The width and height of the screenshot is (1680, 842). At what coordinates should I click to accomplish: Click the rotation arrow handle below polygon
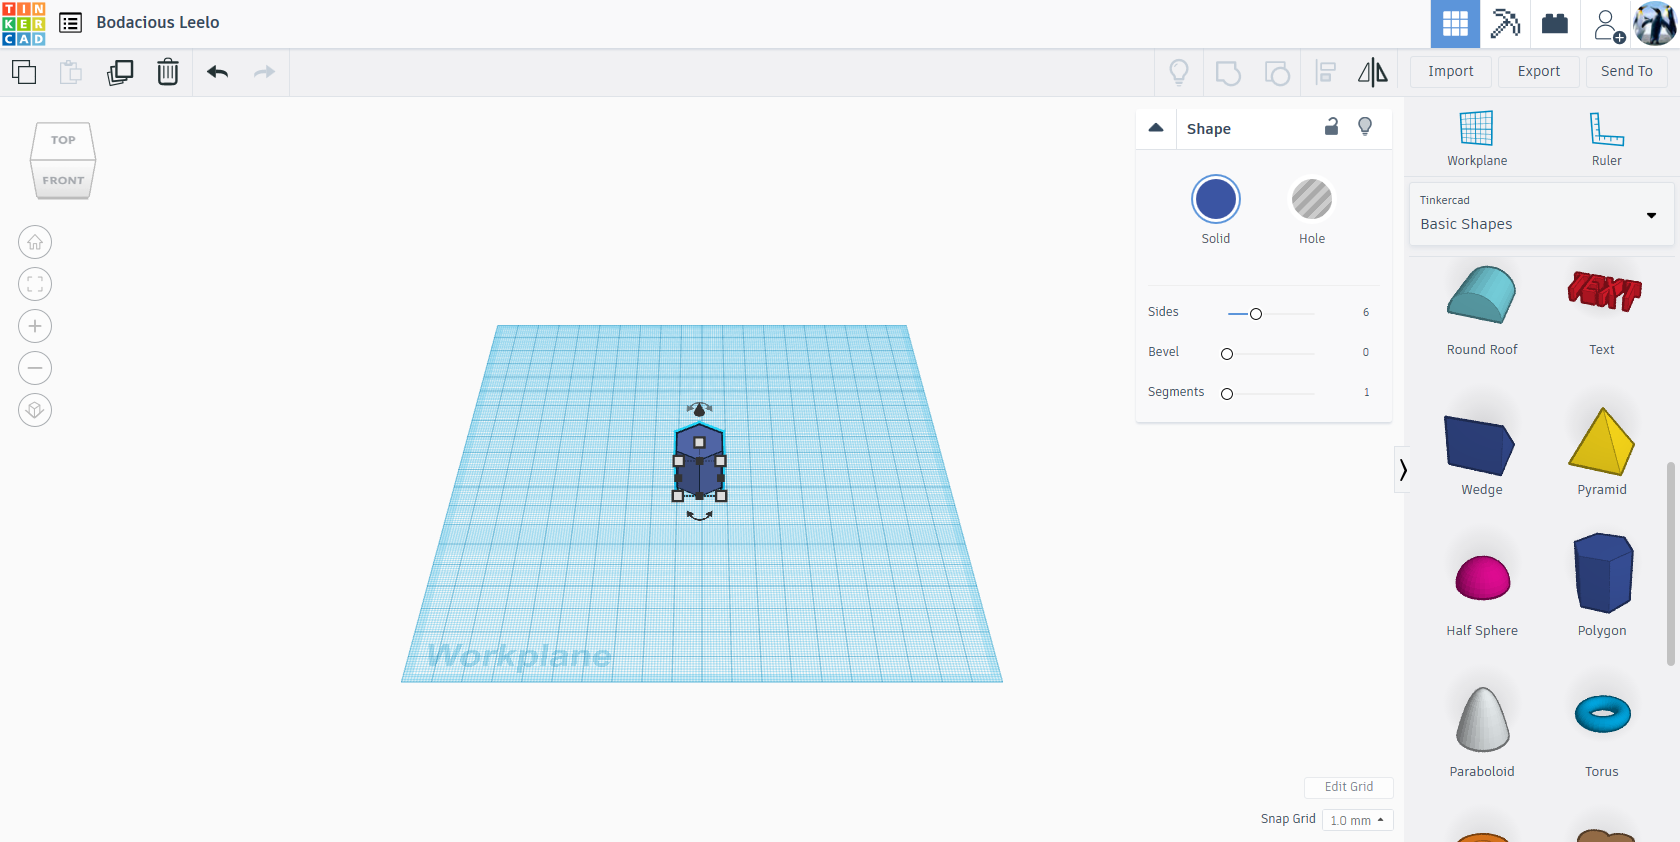tap(699, 516)
